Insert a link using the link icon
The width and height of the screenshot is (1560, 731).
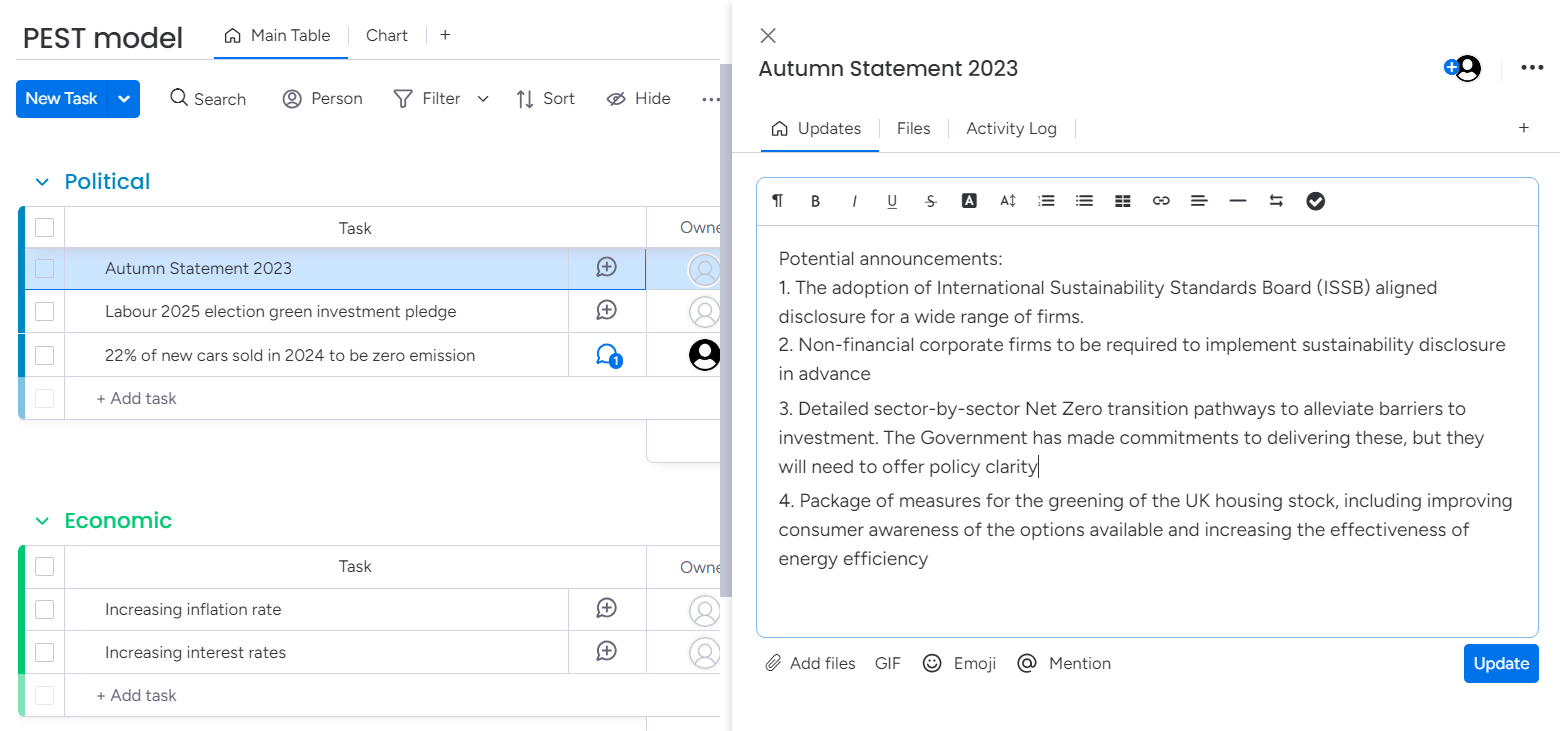tap(1161, 201)
